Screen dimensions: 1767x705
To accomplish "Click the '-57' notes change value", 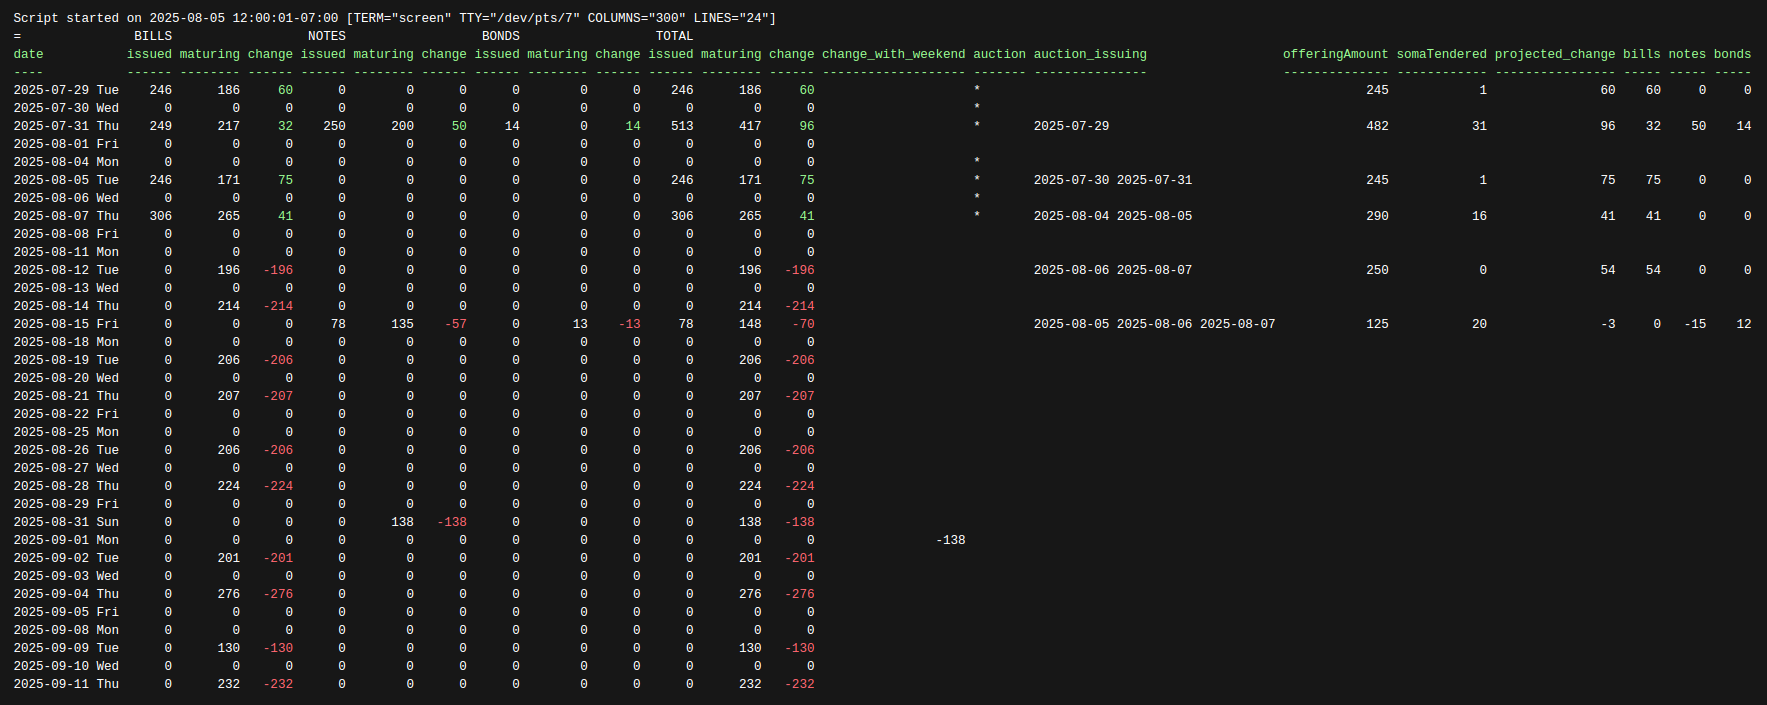I will point(456,324).
